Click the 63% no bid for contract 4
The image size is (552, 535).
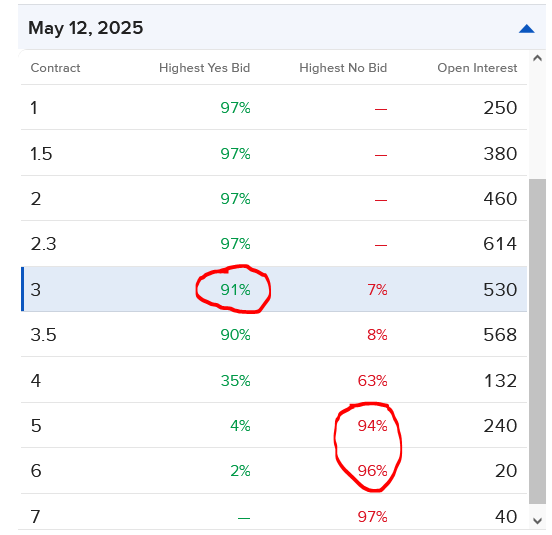[372, 381]
